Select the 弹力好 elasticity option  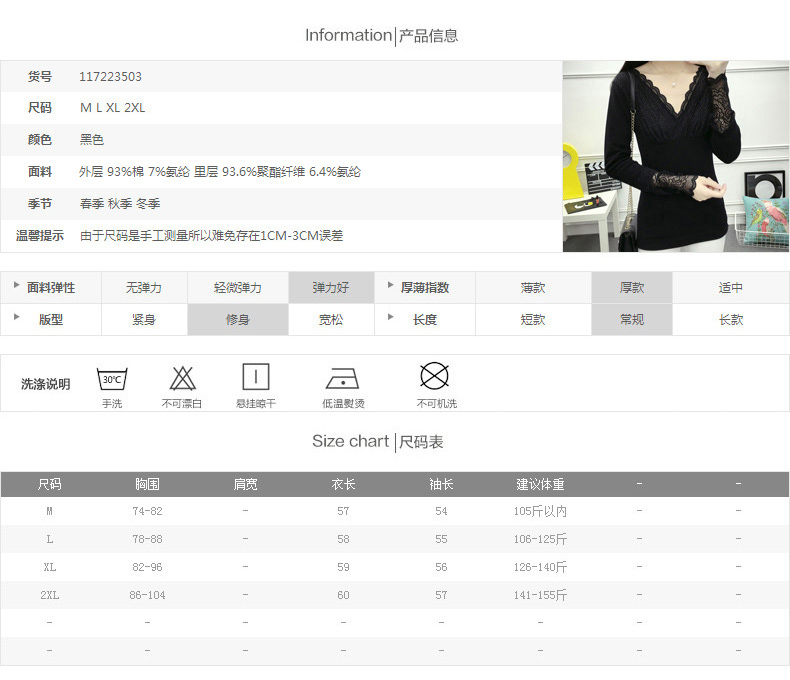(331, 288)
